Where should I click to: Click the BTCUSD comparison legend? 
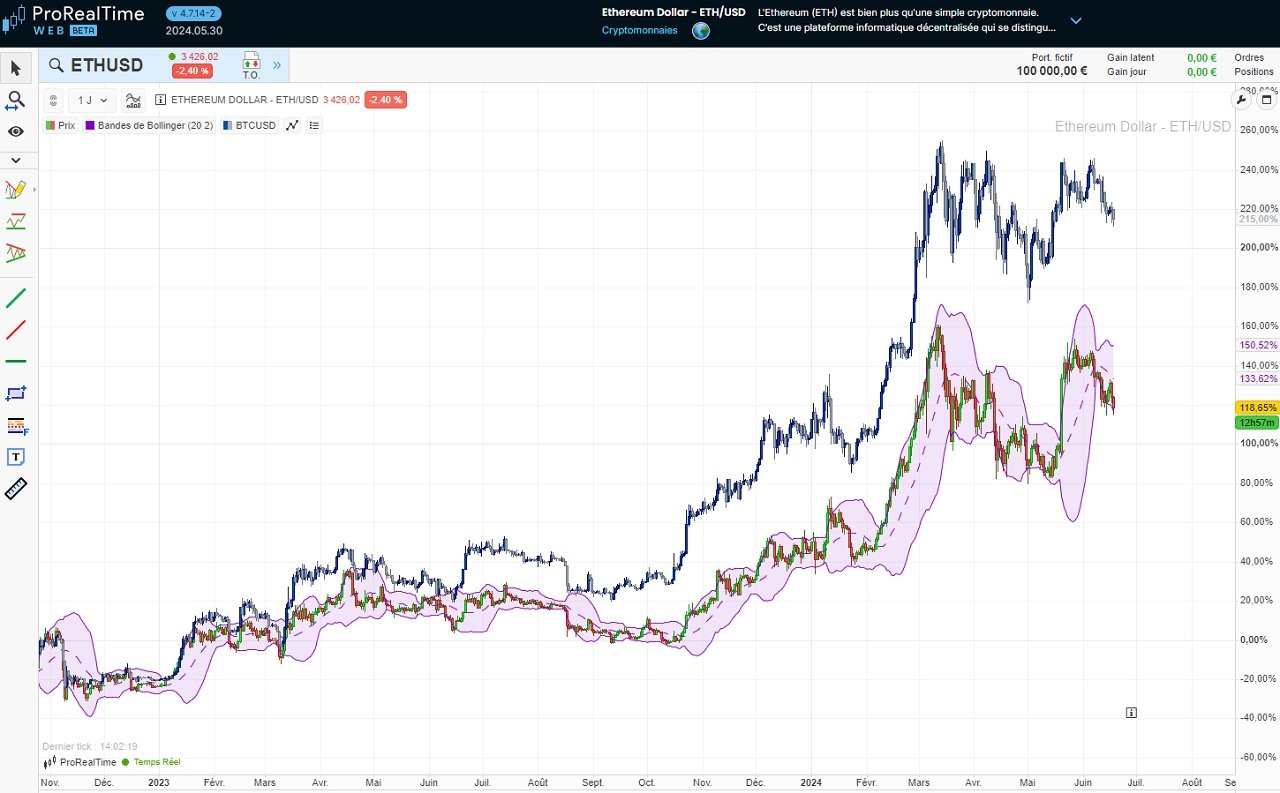pos(249,126)
